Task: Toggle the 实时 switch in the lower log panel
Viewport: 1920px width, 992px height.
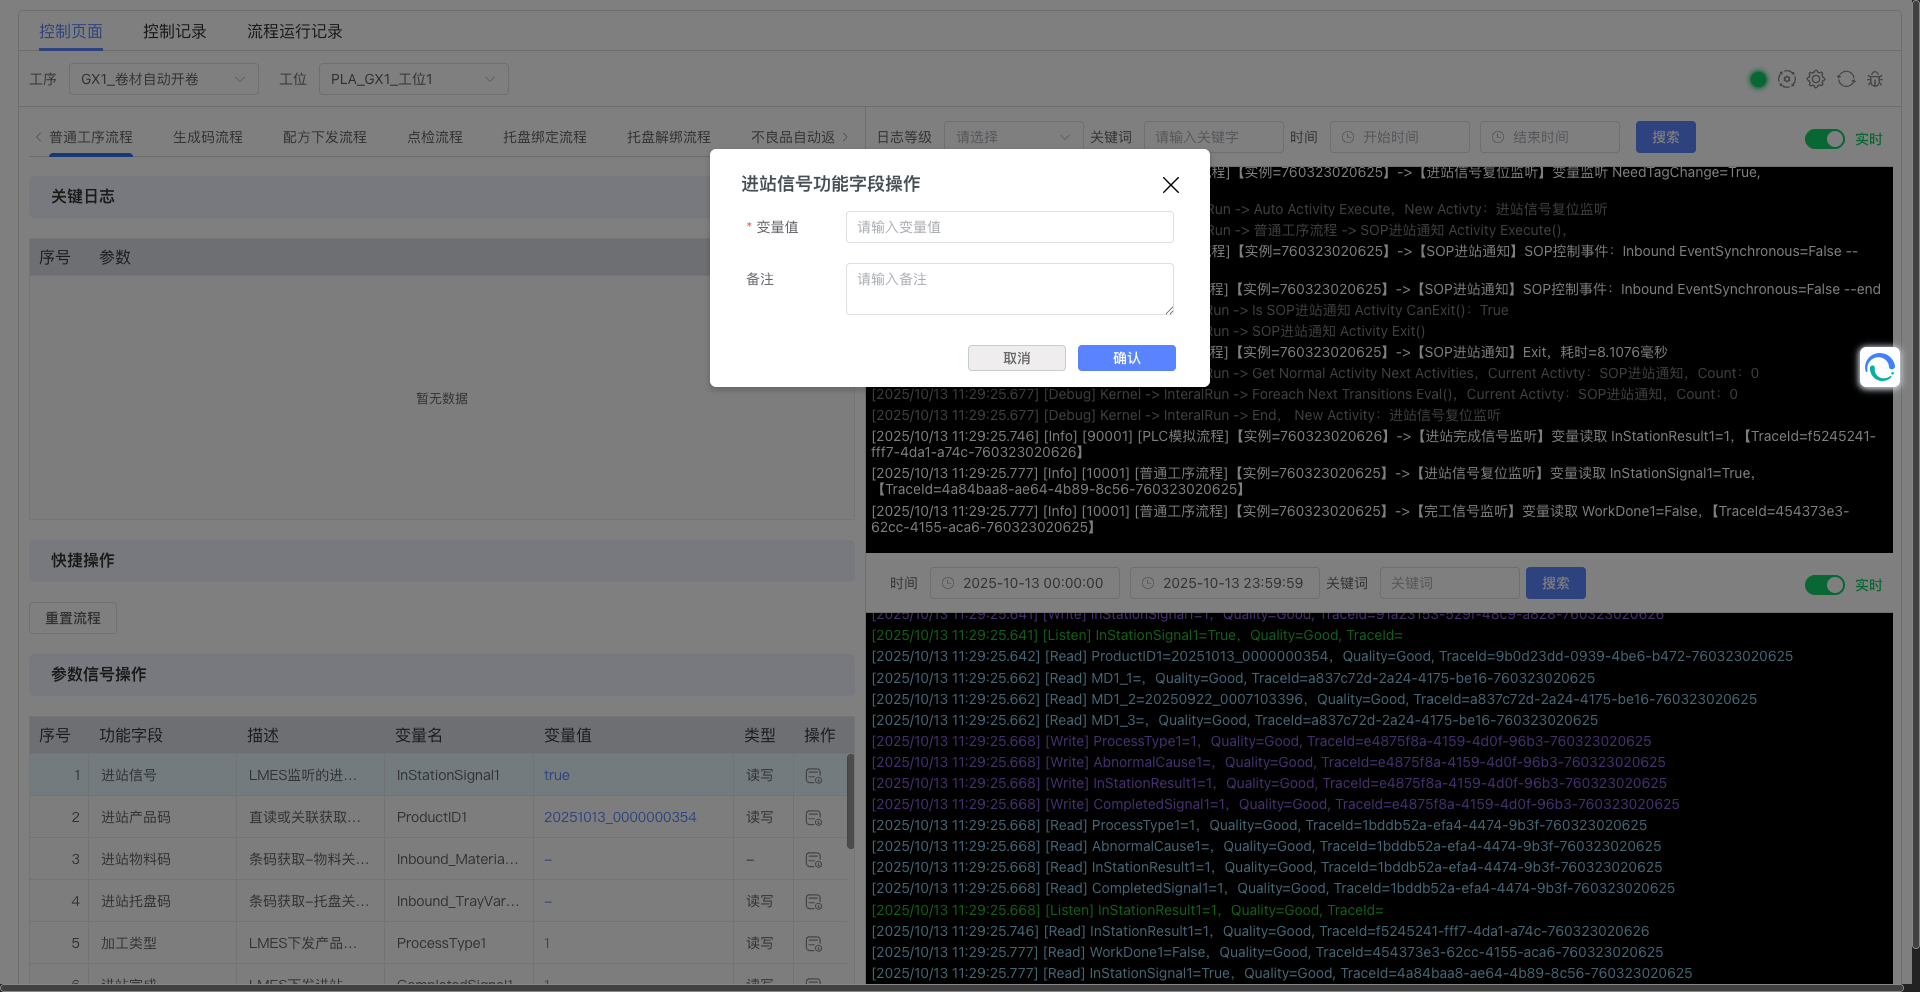Action: click(x=1824, y=585)
